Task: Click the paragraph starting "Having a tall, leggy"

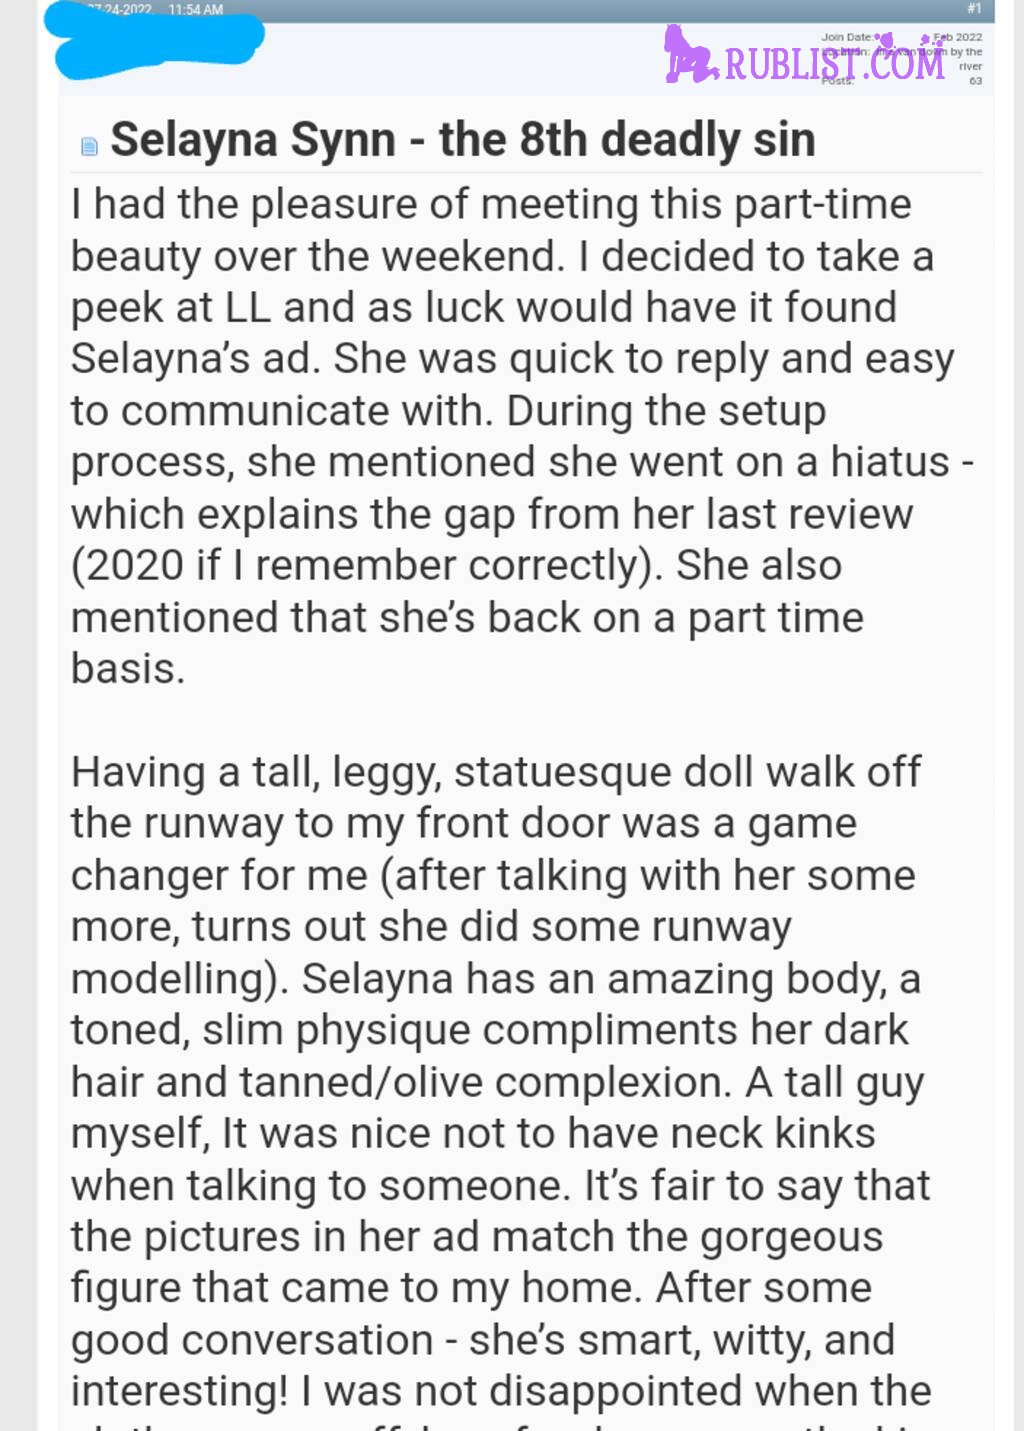Action: [x=500, y=1090]
